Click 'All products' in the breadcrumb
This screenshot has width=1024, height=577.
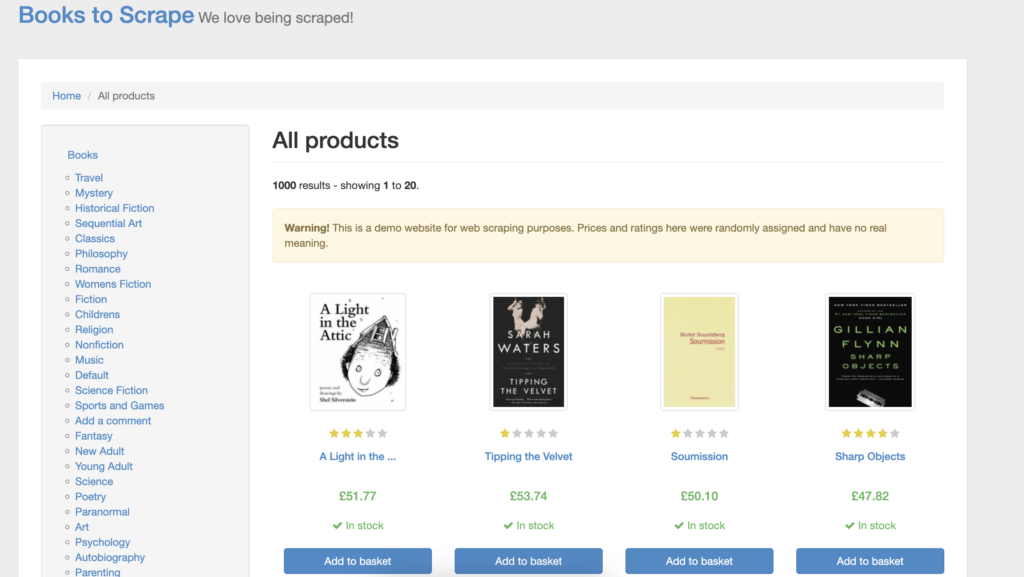click(x=126, y=96)
